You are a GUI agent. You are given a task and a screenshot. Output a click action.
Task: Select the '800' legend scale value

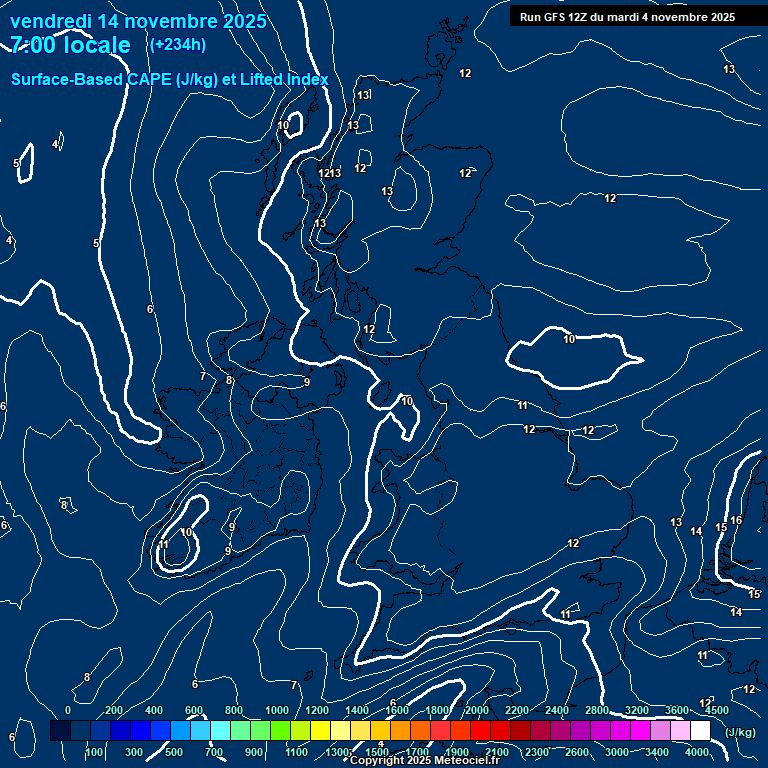click(x=234, y=710)
